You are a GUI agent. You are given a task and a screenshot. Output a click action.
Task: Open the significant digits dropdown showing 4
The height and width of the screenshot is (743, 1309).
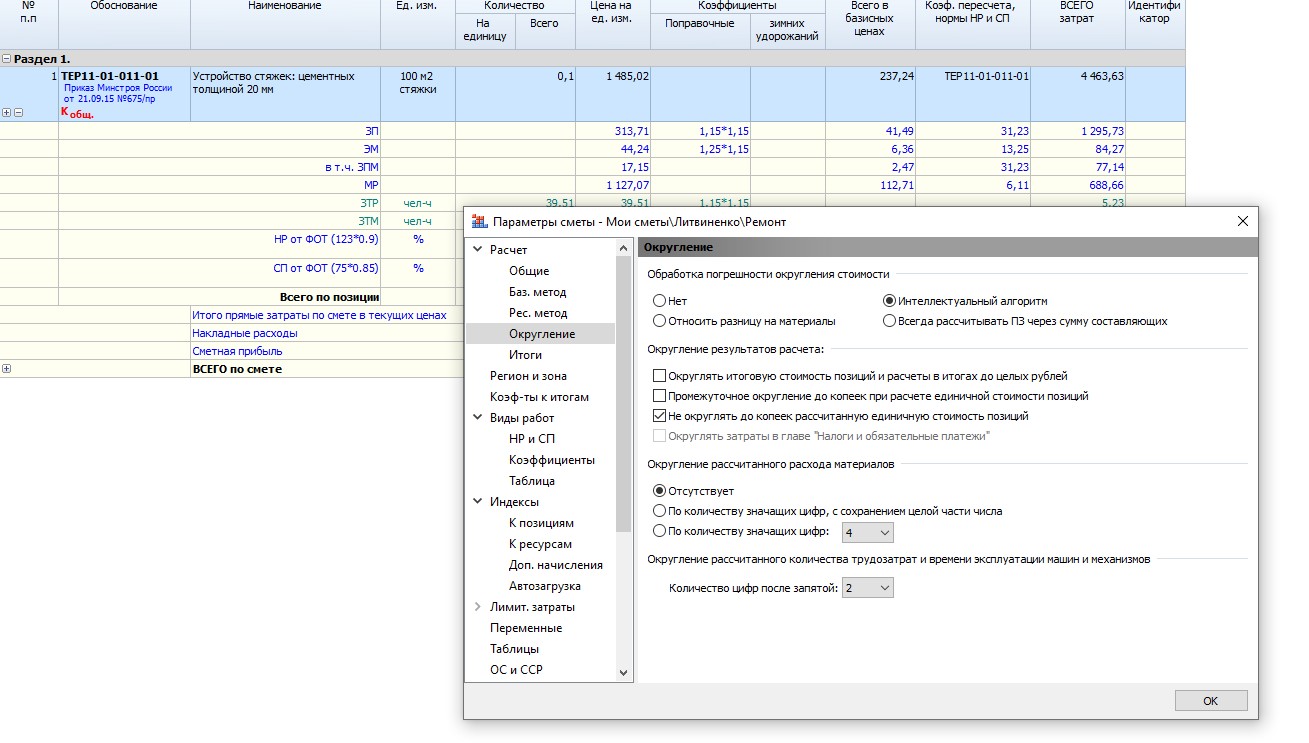868,533
